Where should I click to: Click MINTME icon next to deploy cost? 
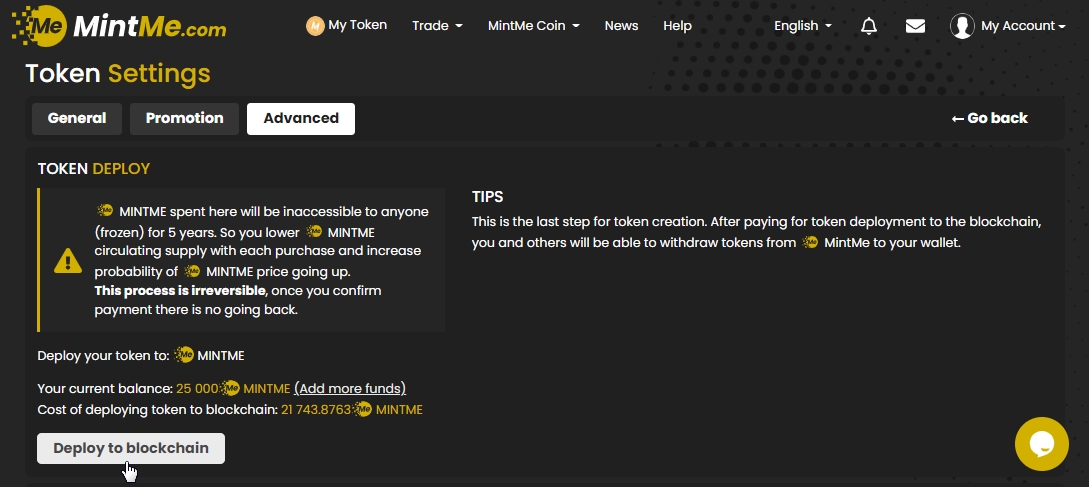[364, 410]
